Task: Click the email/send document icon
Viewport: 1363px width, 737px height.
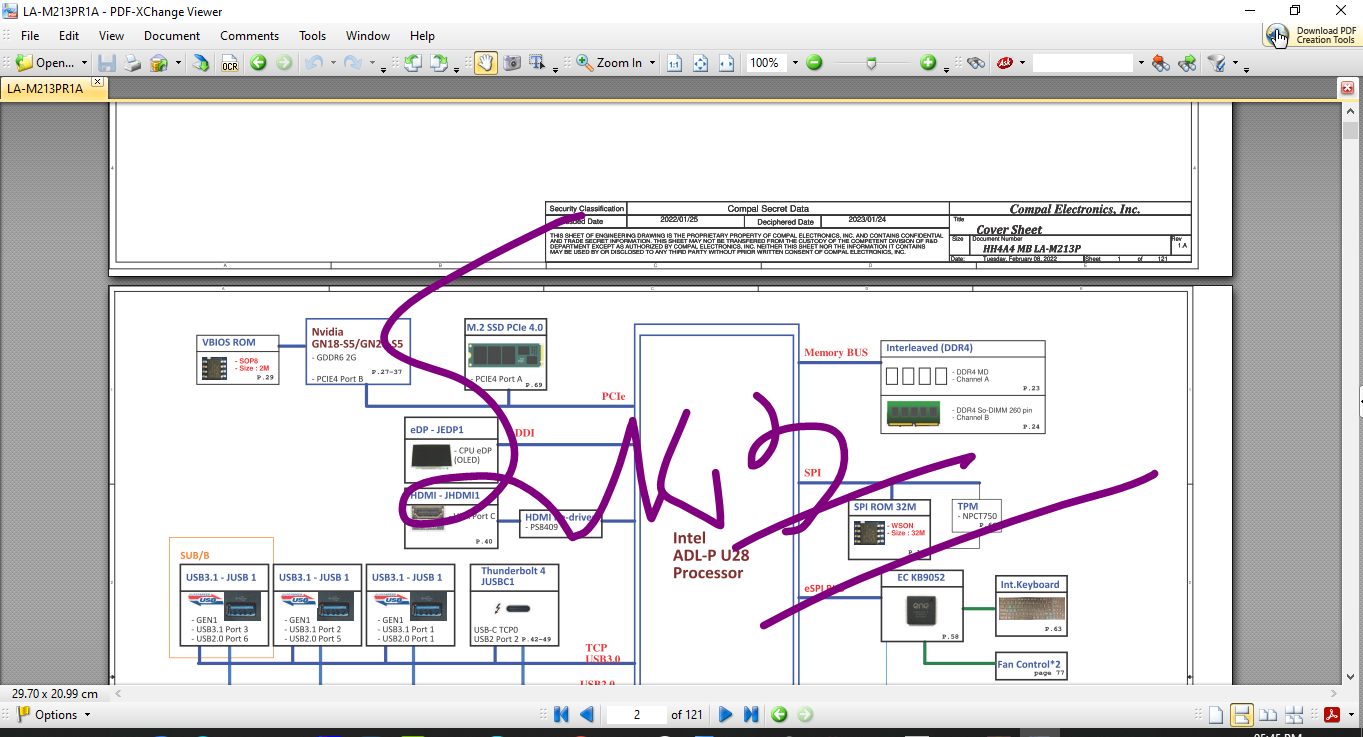Action: (x=159, y=63)
